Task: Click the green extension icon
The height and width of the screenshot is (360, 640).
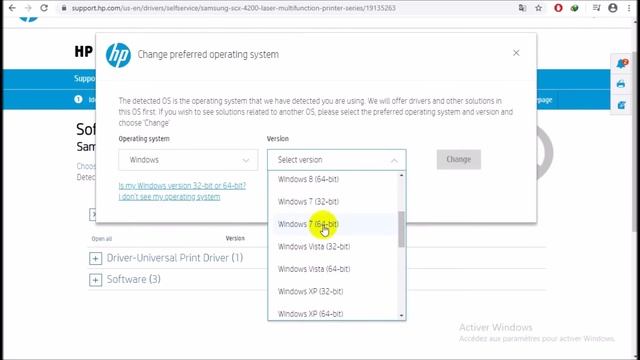Action: (574, 8)
